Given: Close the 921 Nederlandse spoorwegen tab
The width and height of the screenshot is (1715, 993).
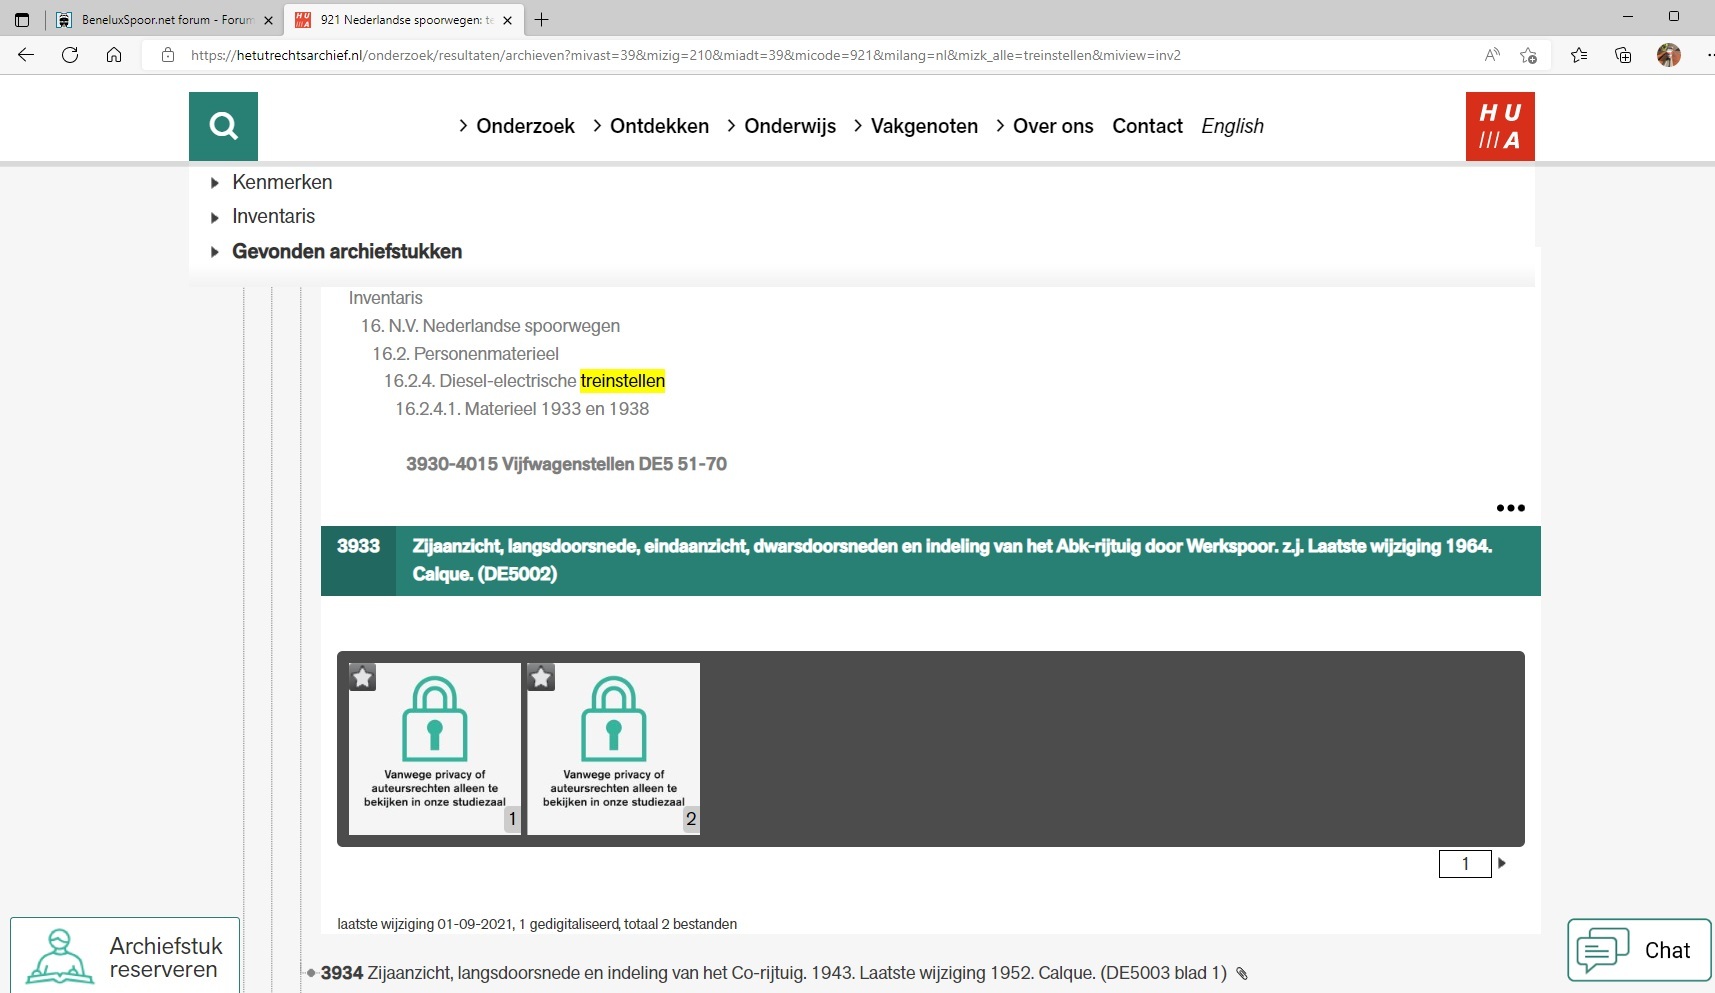Looking at the screenshot, I should coord(507,20).
